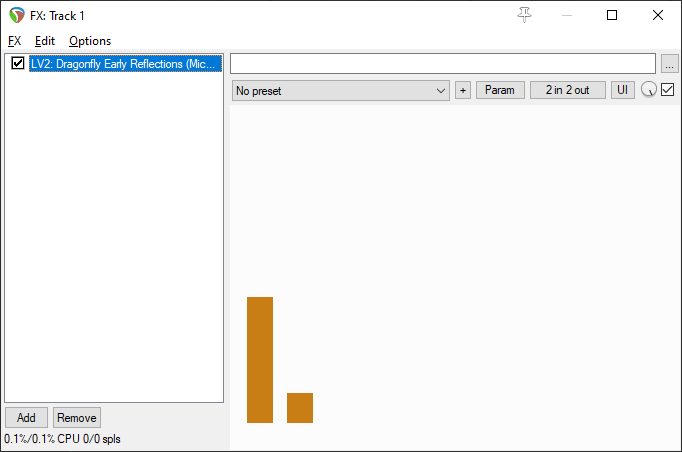Click the Remove button

77,418
